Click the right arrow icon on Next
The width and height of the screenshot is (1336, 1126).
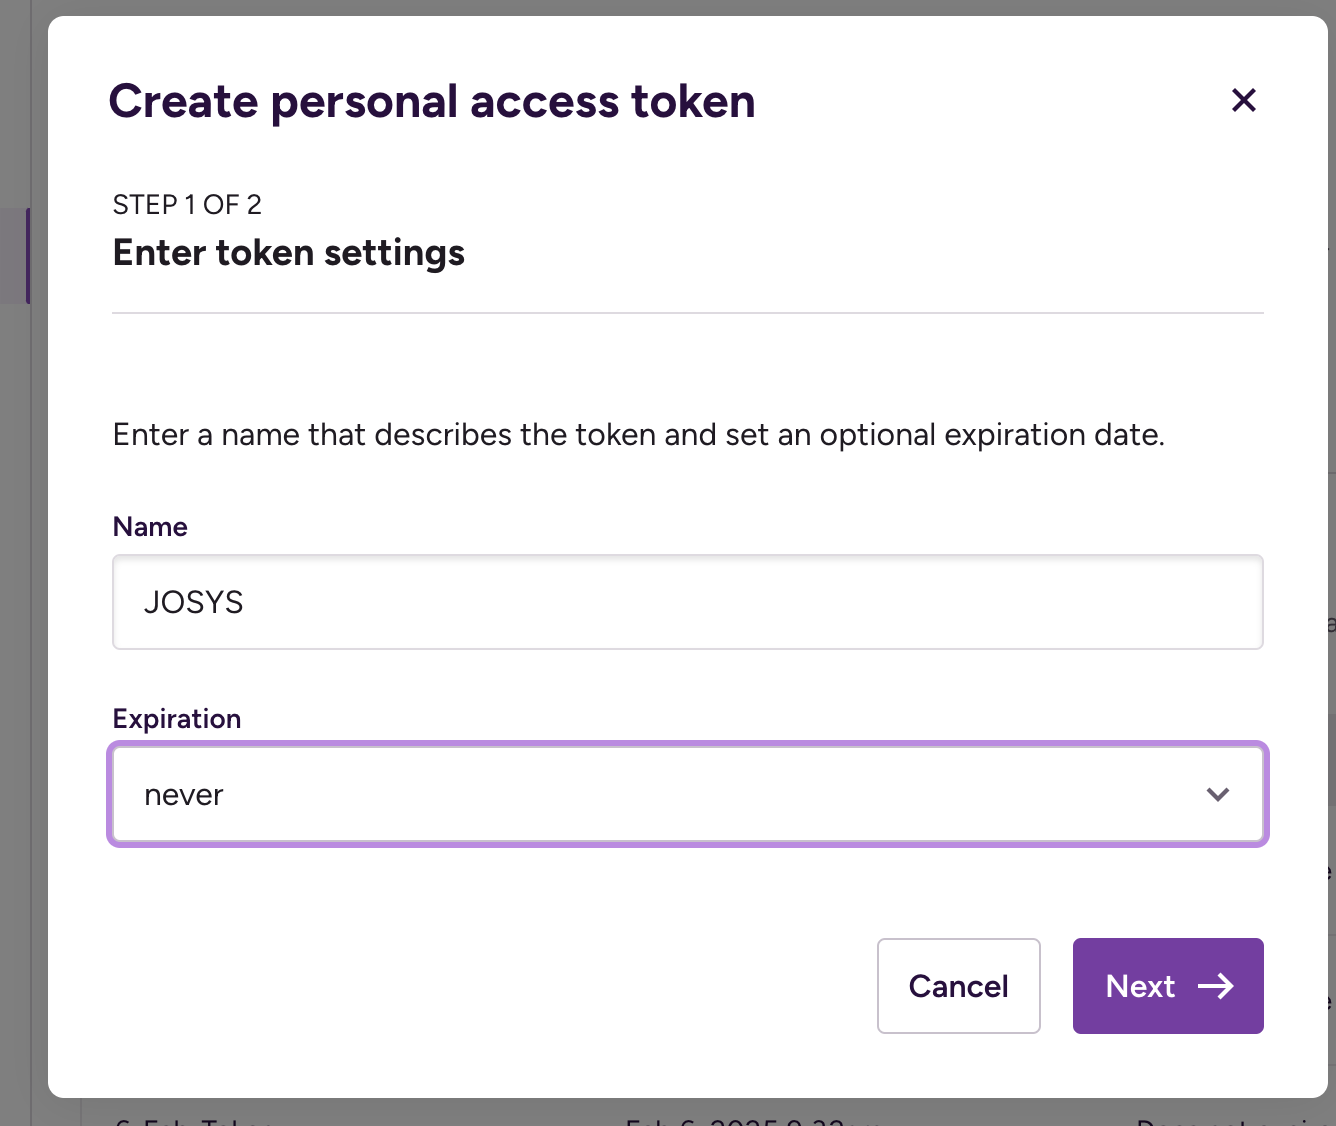click(x=1216, y=986)
